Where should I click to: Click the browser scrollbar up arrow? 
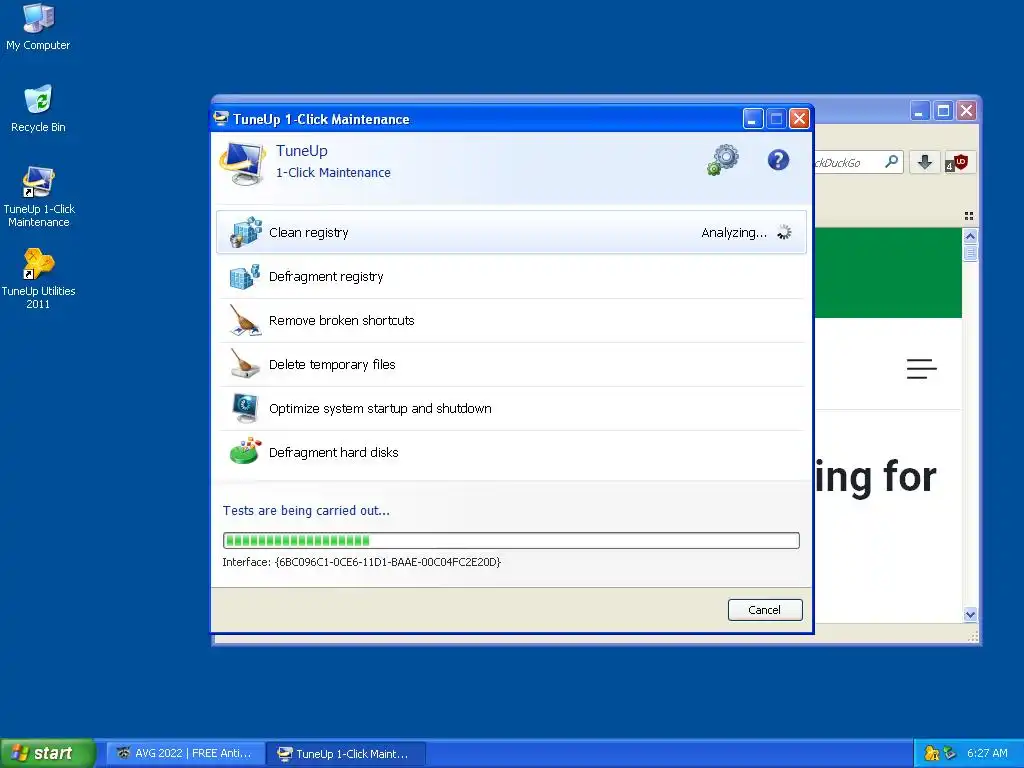click(x=970, y=236)
